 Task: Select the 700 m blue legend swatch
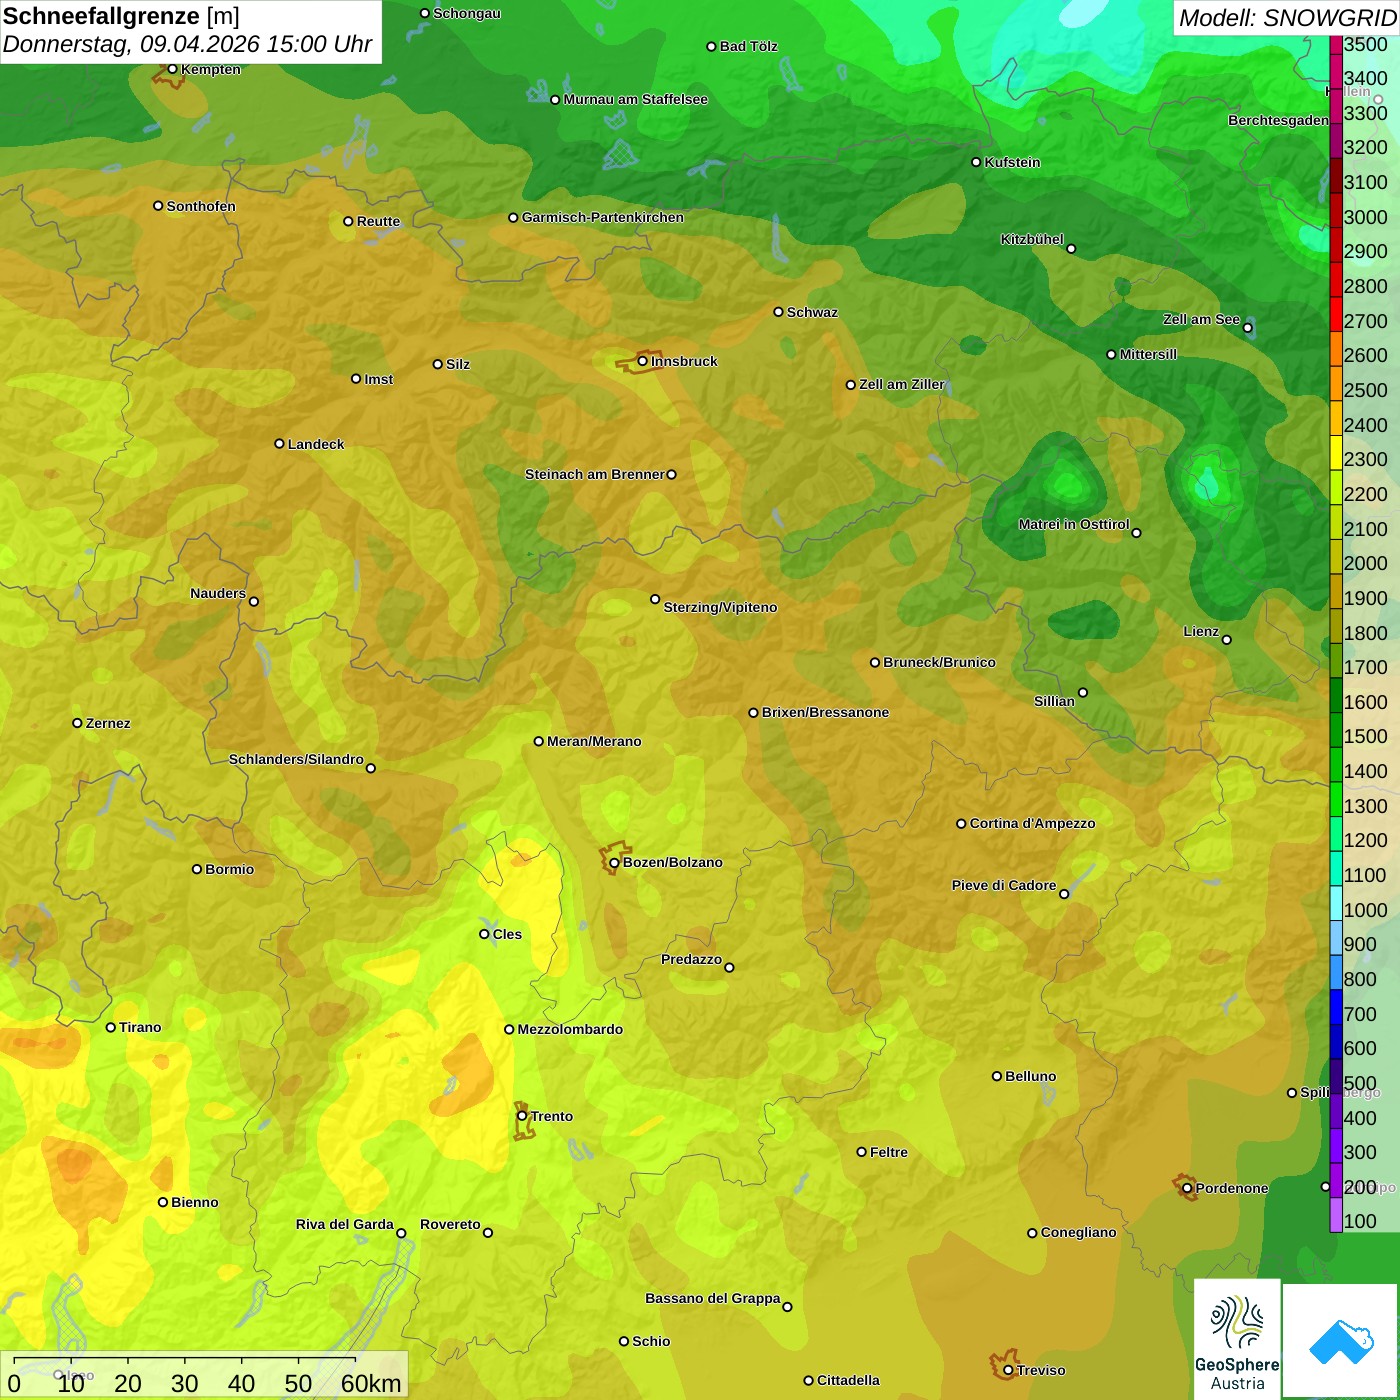click(x=1336, y=1006)
